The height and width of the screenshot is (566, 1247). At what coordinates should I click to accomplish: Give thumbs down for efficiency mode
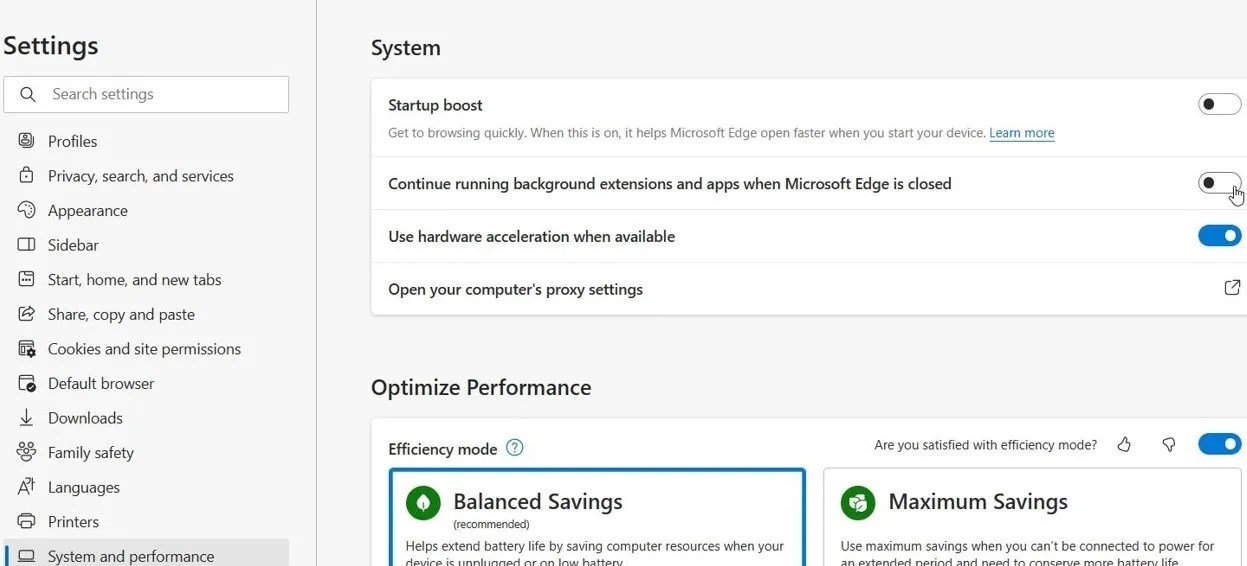click(1168, 444)
